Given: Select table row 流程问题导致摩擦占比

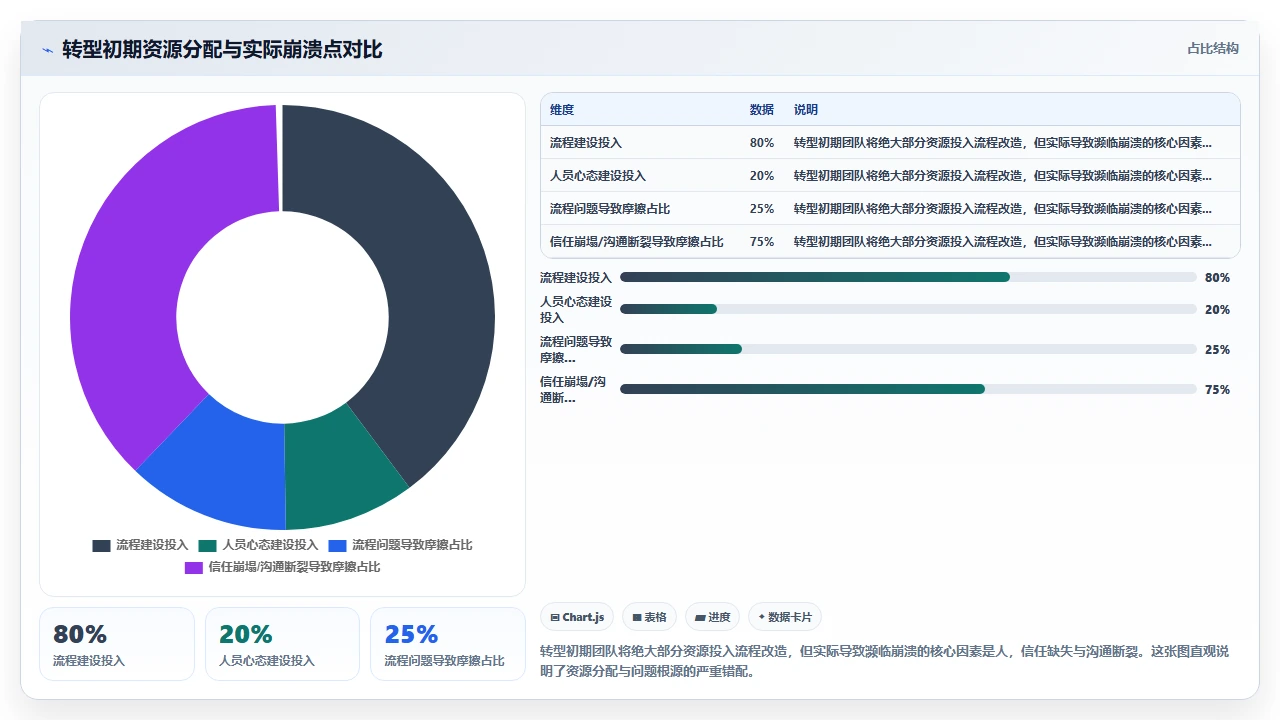Looking at the screenshot, I should click(890, 209).
